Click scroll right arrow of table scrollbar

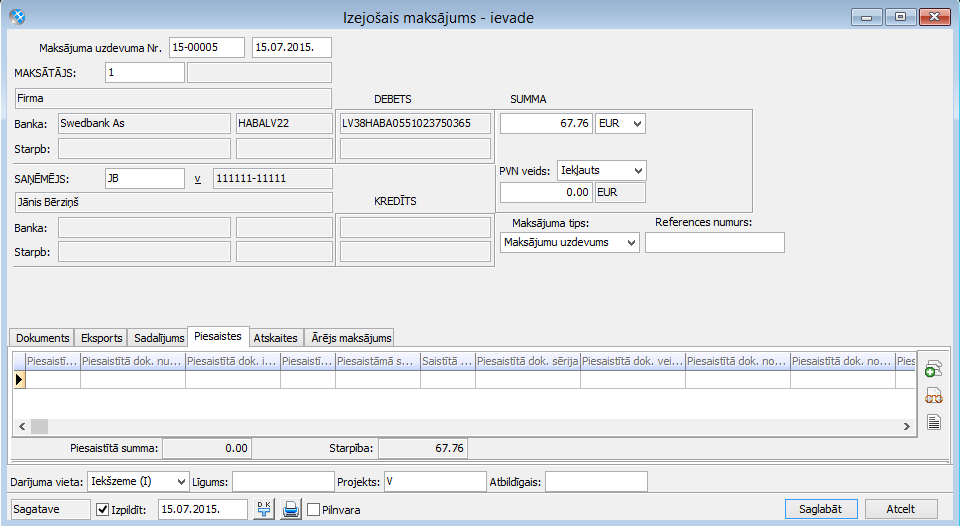907,426
